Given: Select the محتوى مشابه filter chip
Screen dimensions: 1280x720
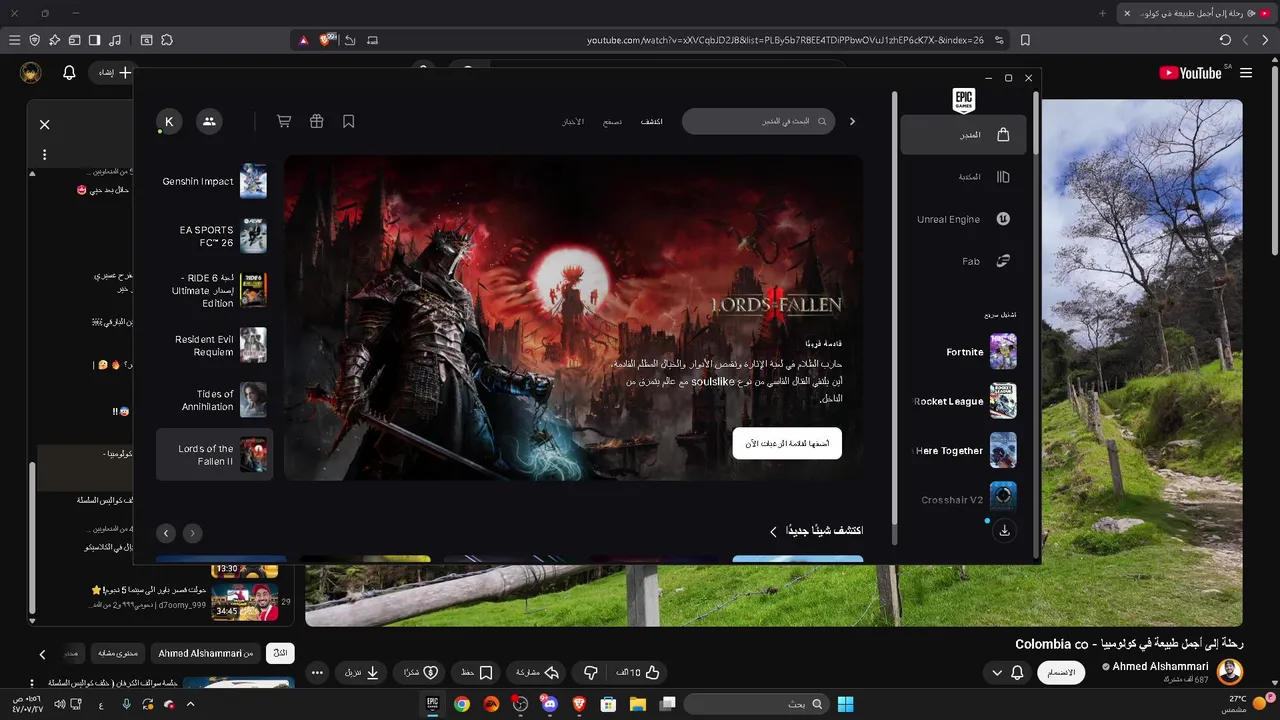Looking at the screenshot, I should pyautogui.click(x=119, y=653).
